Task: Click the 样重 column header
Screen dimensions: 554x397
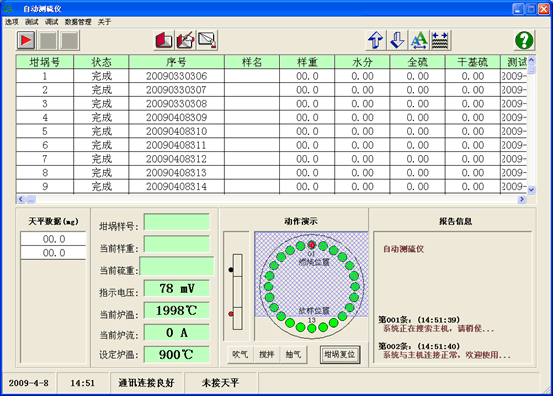Action: click(x=307, y=62)
